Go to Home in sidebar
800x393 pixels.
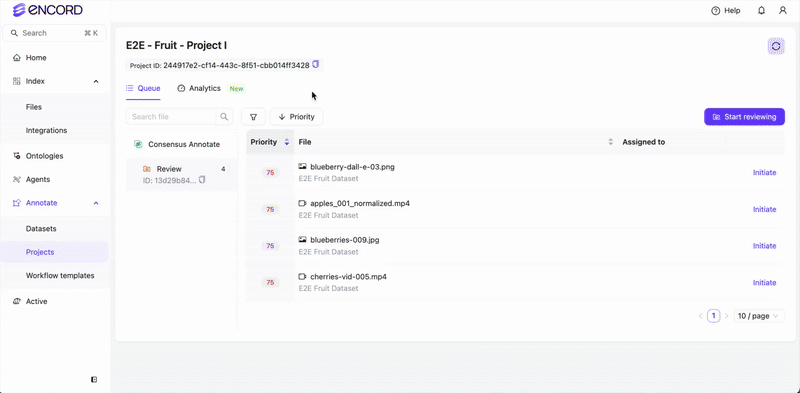pos(36,58)
